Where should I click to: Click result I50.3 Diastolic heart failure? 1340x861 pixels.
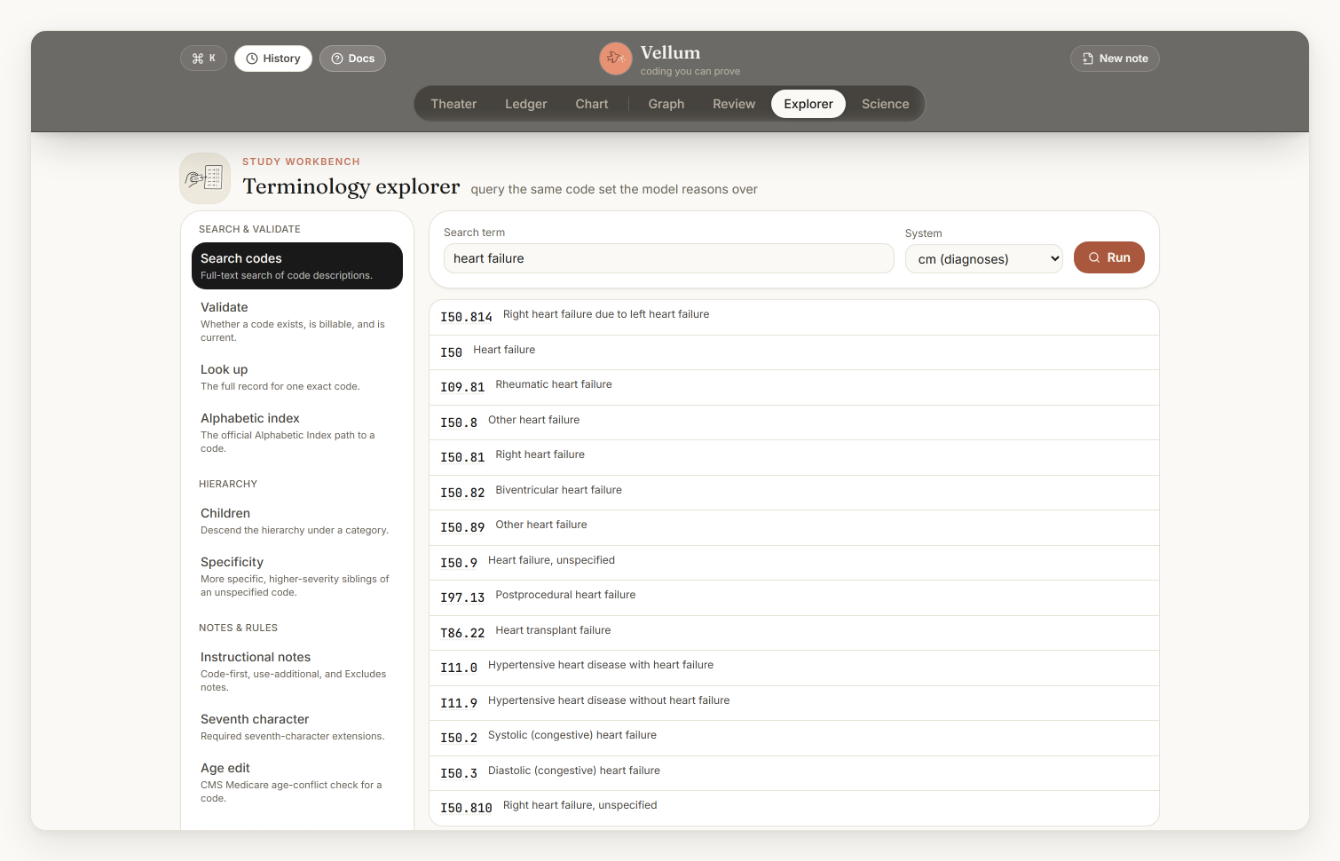coord(794,772)
